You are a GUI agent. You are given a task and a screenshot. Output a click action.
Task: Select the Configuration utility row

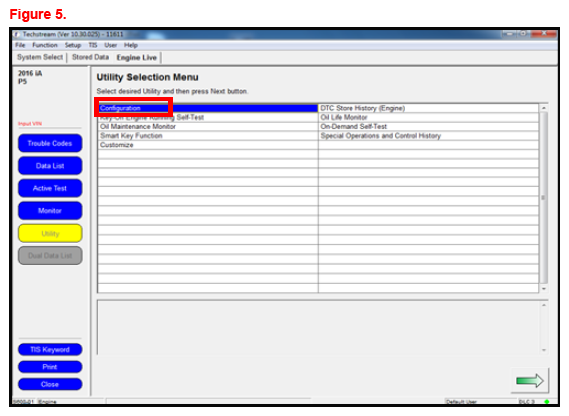(208, 108)
